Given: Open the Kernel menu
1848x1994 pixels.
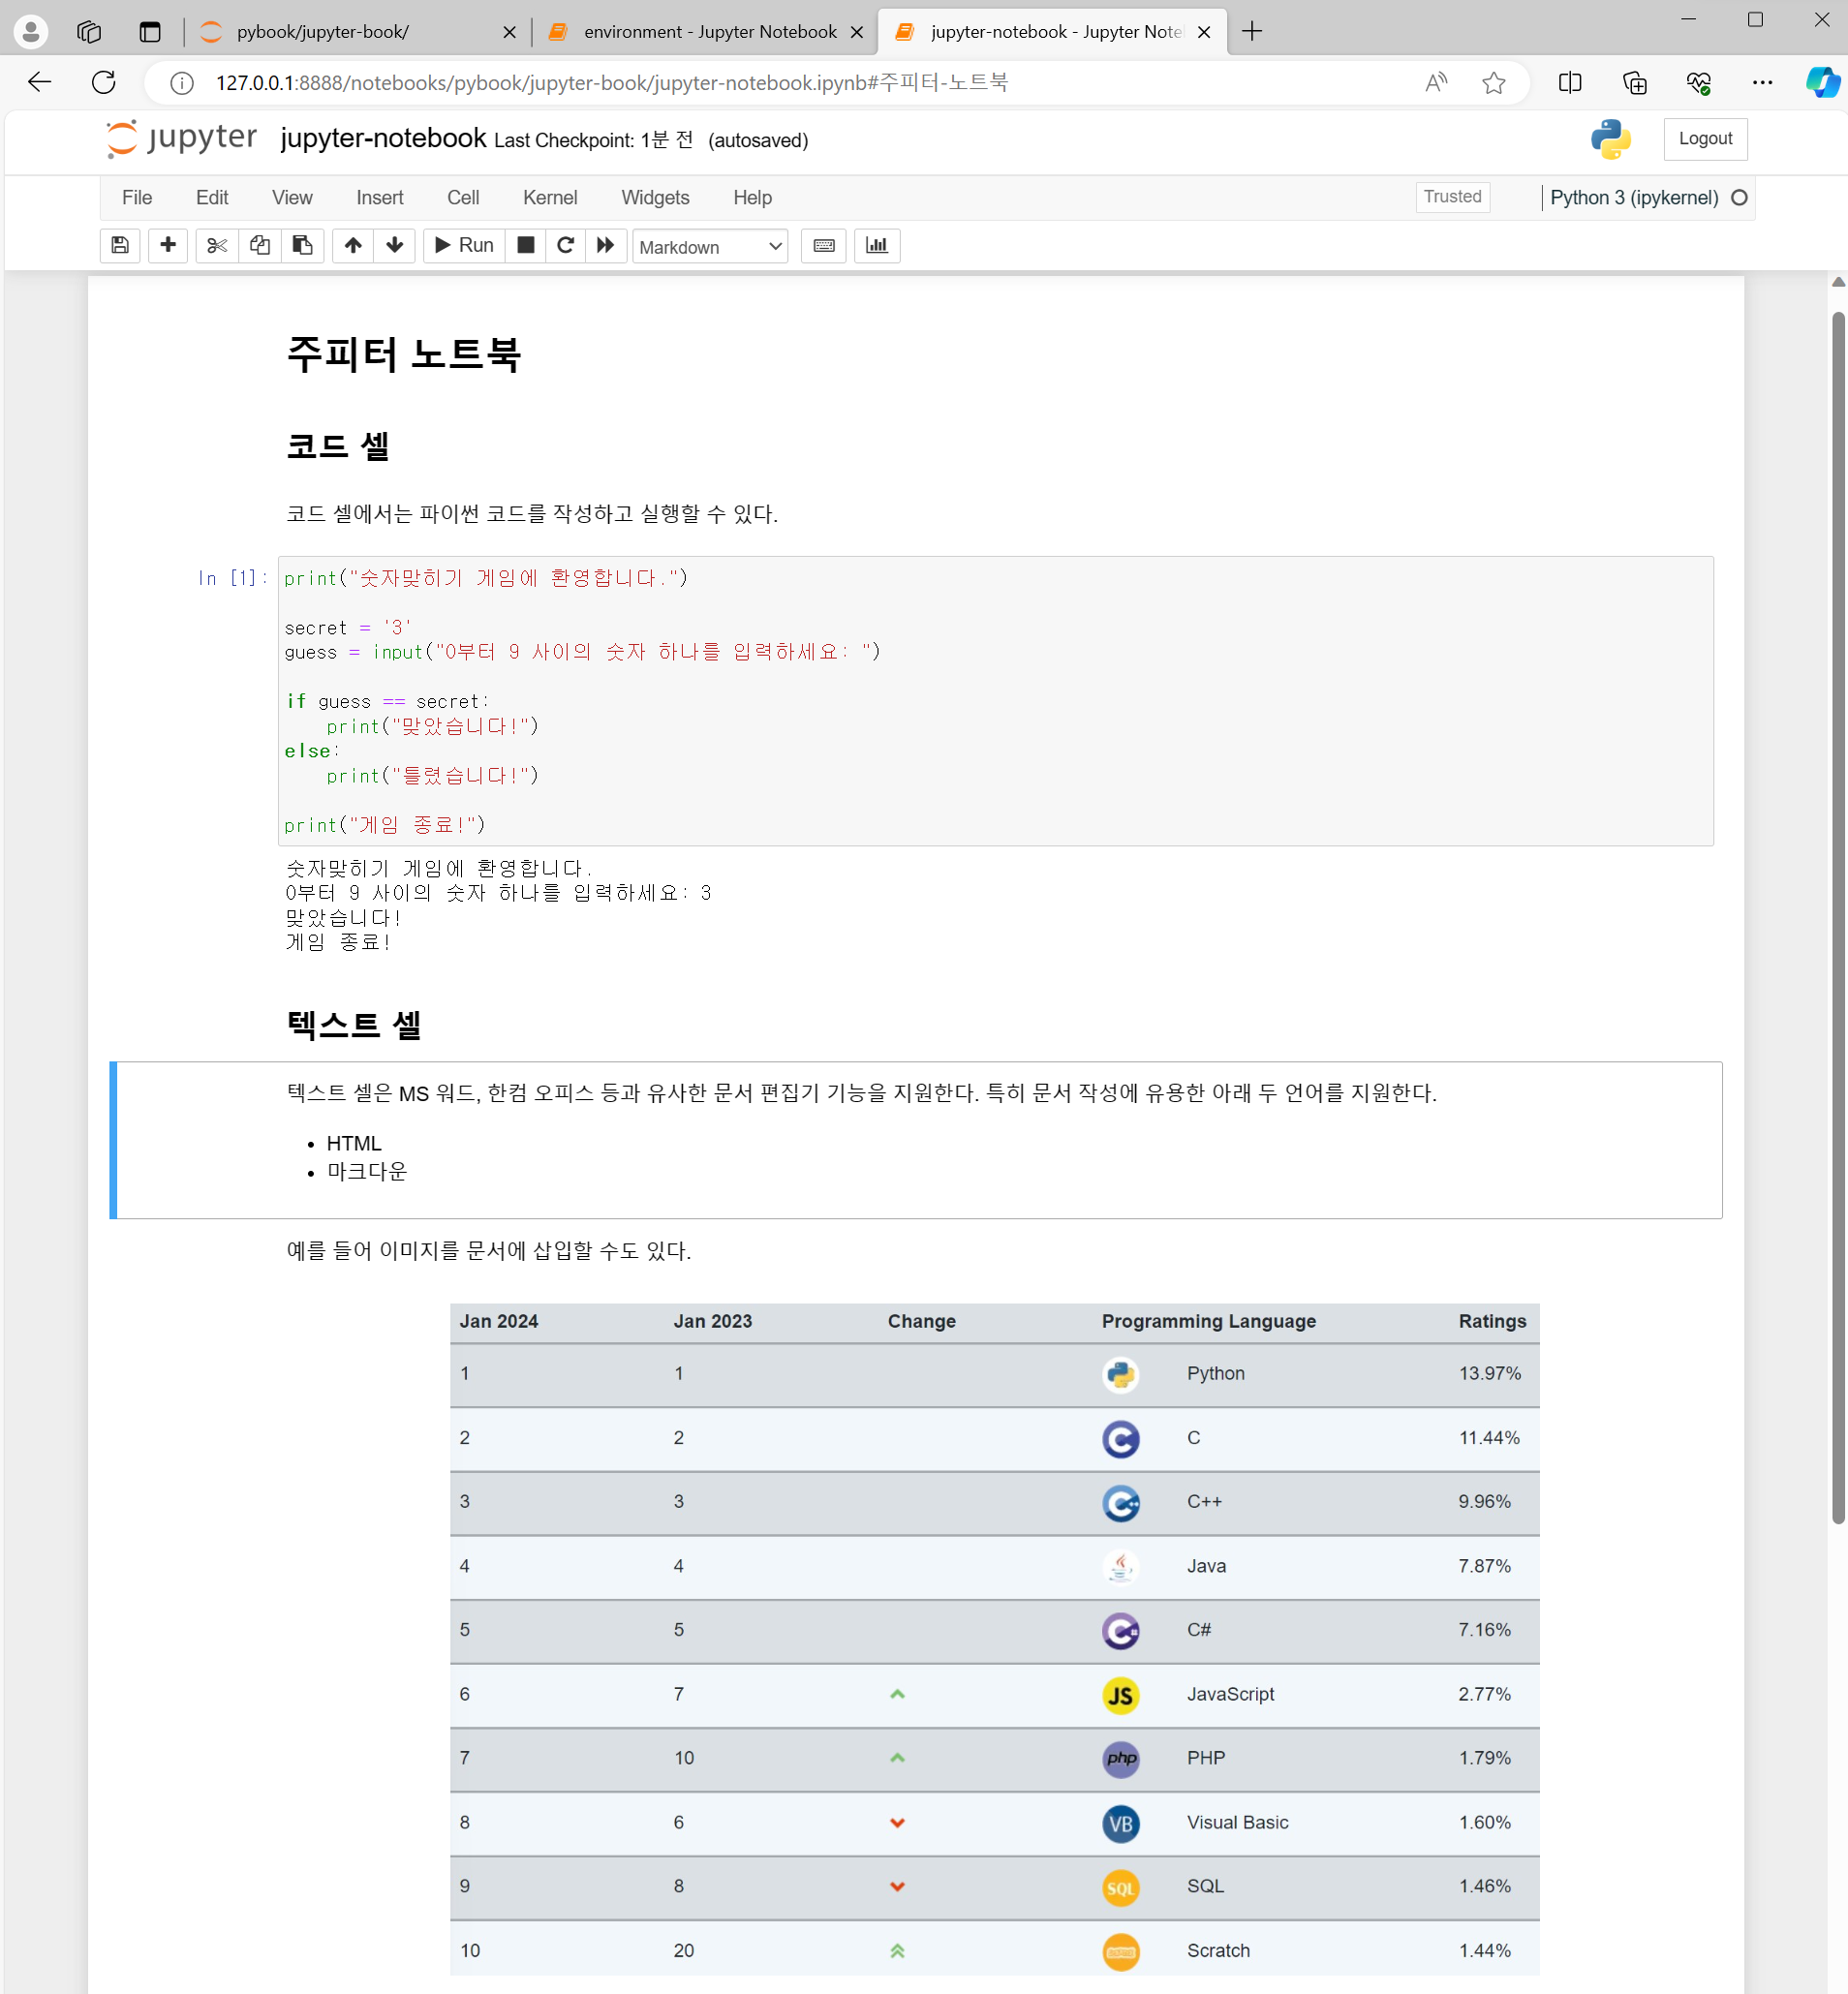Looking at the screenshot, I should click(x=550, y=197).
